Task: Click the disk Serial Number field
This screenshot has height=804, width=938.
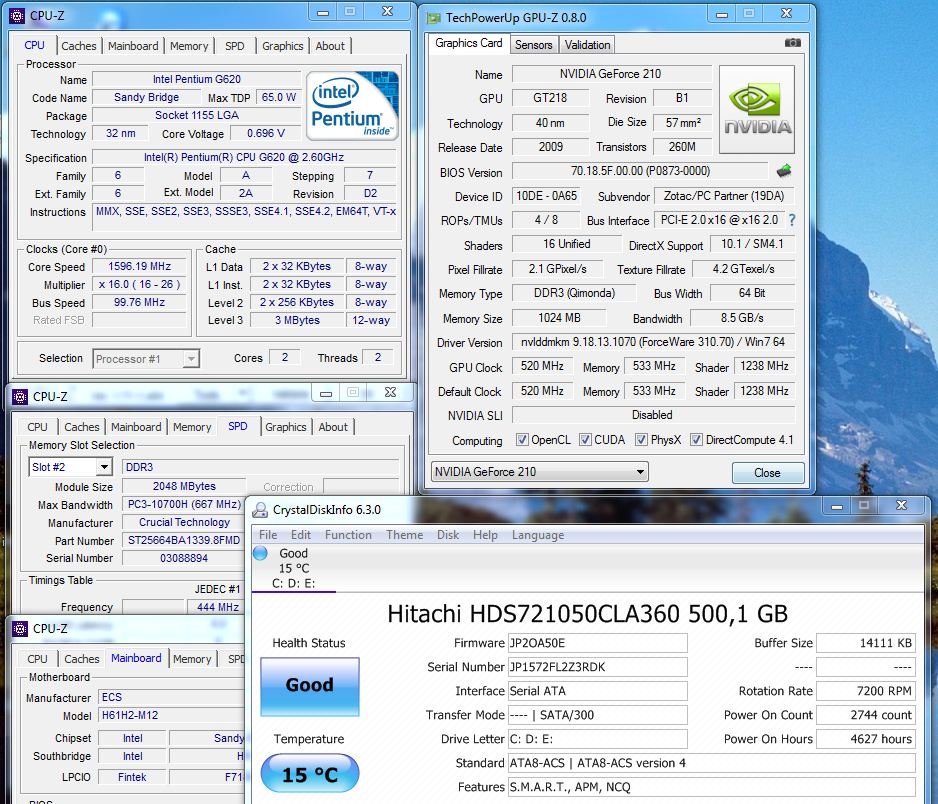Action: (x=599, y=667)
